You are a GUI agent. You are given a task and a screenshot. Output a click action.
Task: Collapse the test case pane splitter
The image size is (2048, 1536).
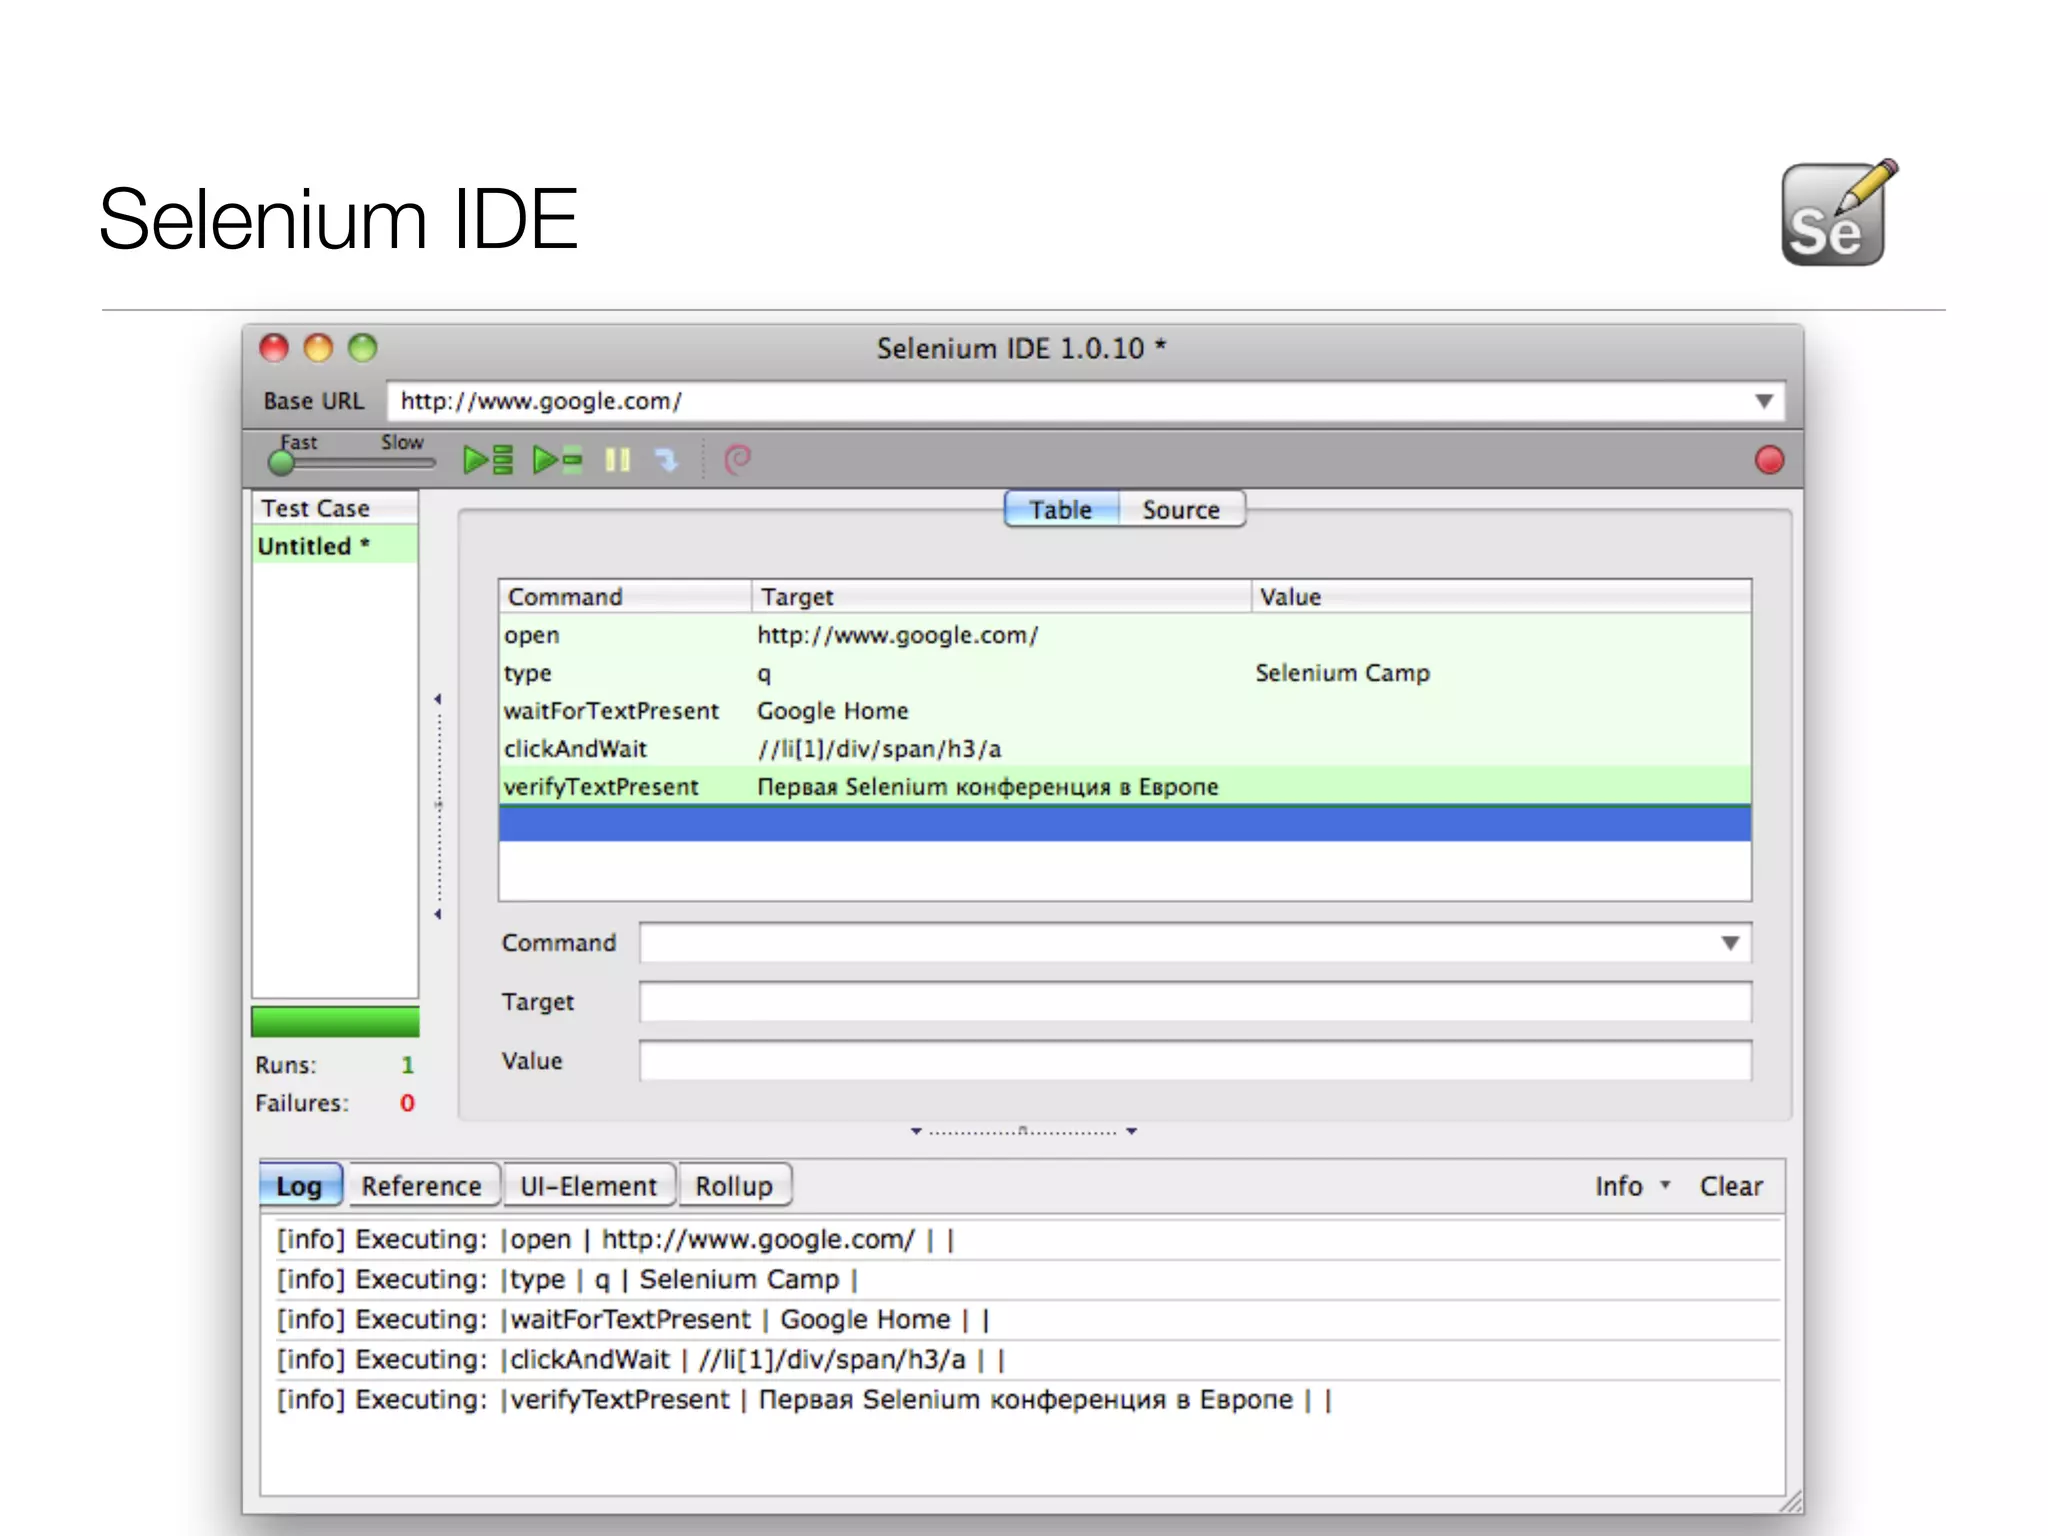[438, 806]
